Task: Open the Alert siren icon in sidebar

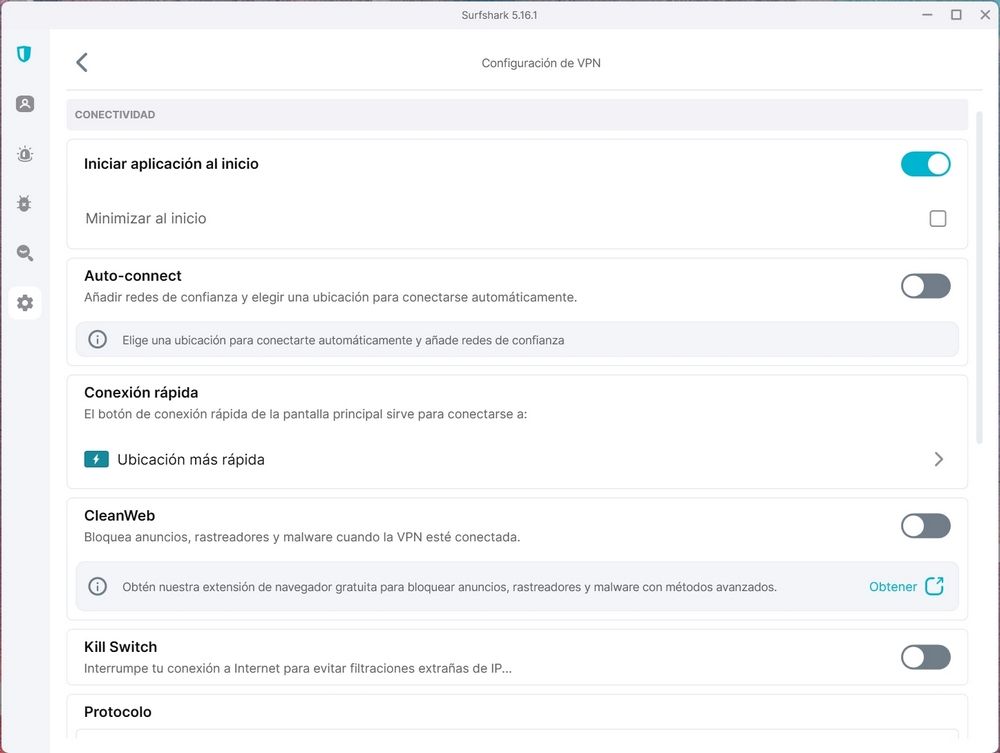Action: [x=25, y=154]
